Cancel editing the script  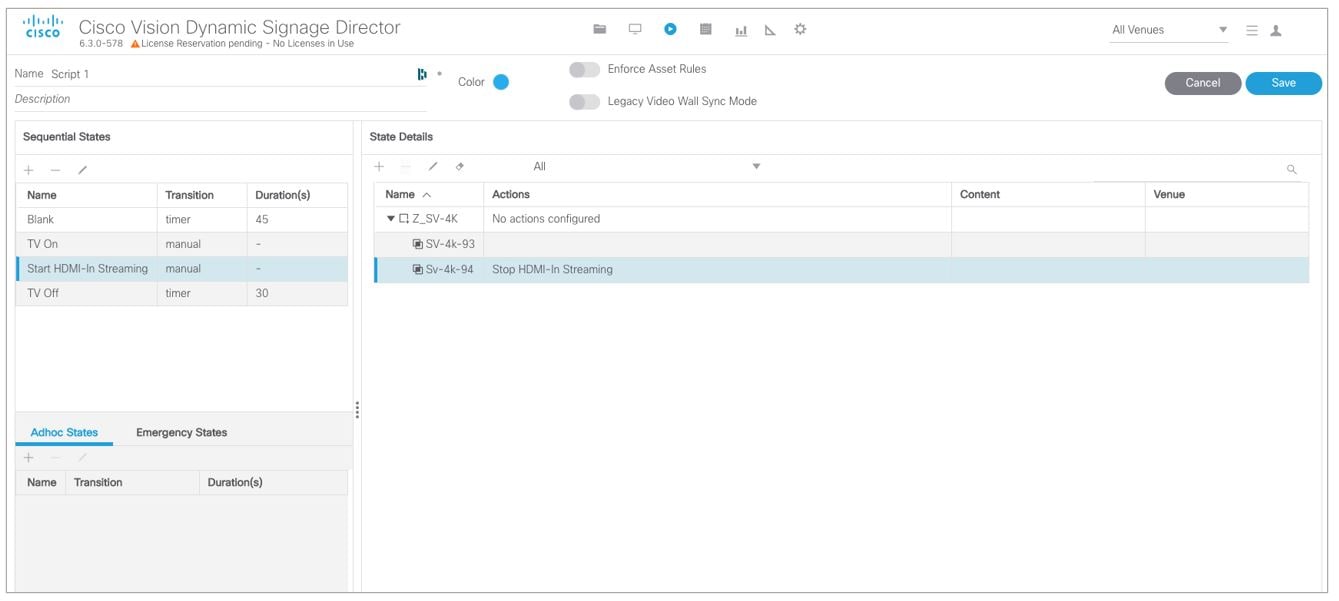click(1203, 83)
